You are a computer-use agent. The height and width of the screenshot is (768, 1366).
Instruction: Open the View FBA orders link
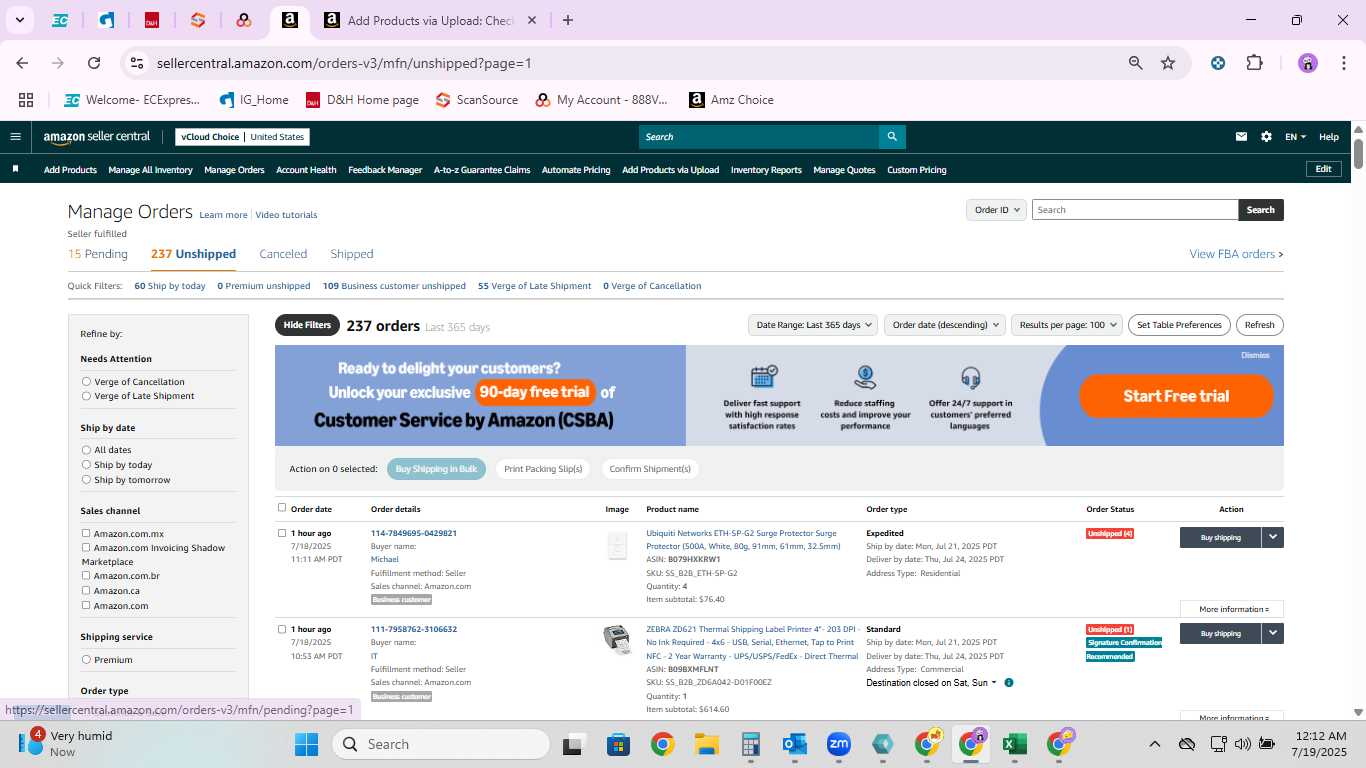(1236, 254)
